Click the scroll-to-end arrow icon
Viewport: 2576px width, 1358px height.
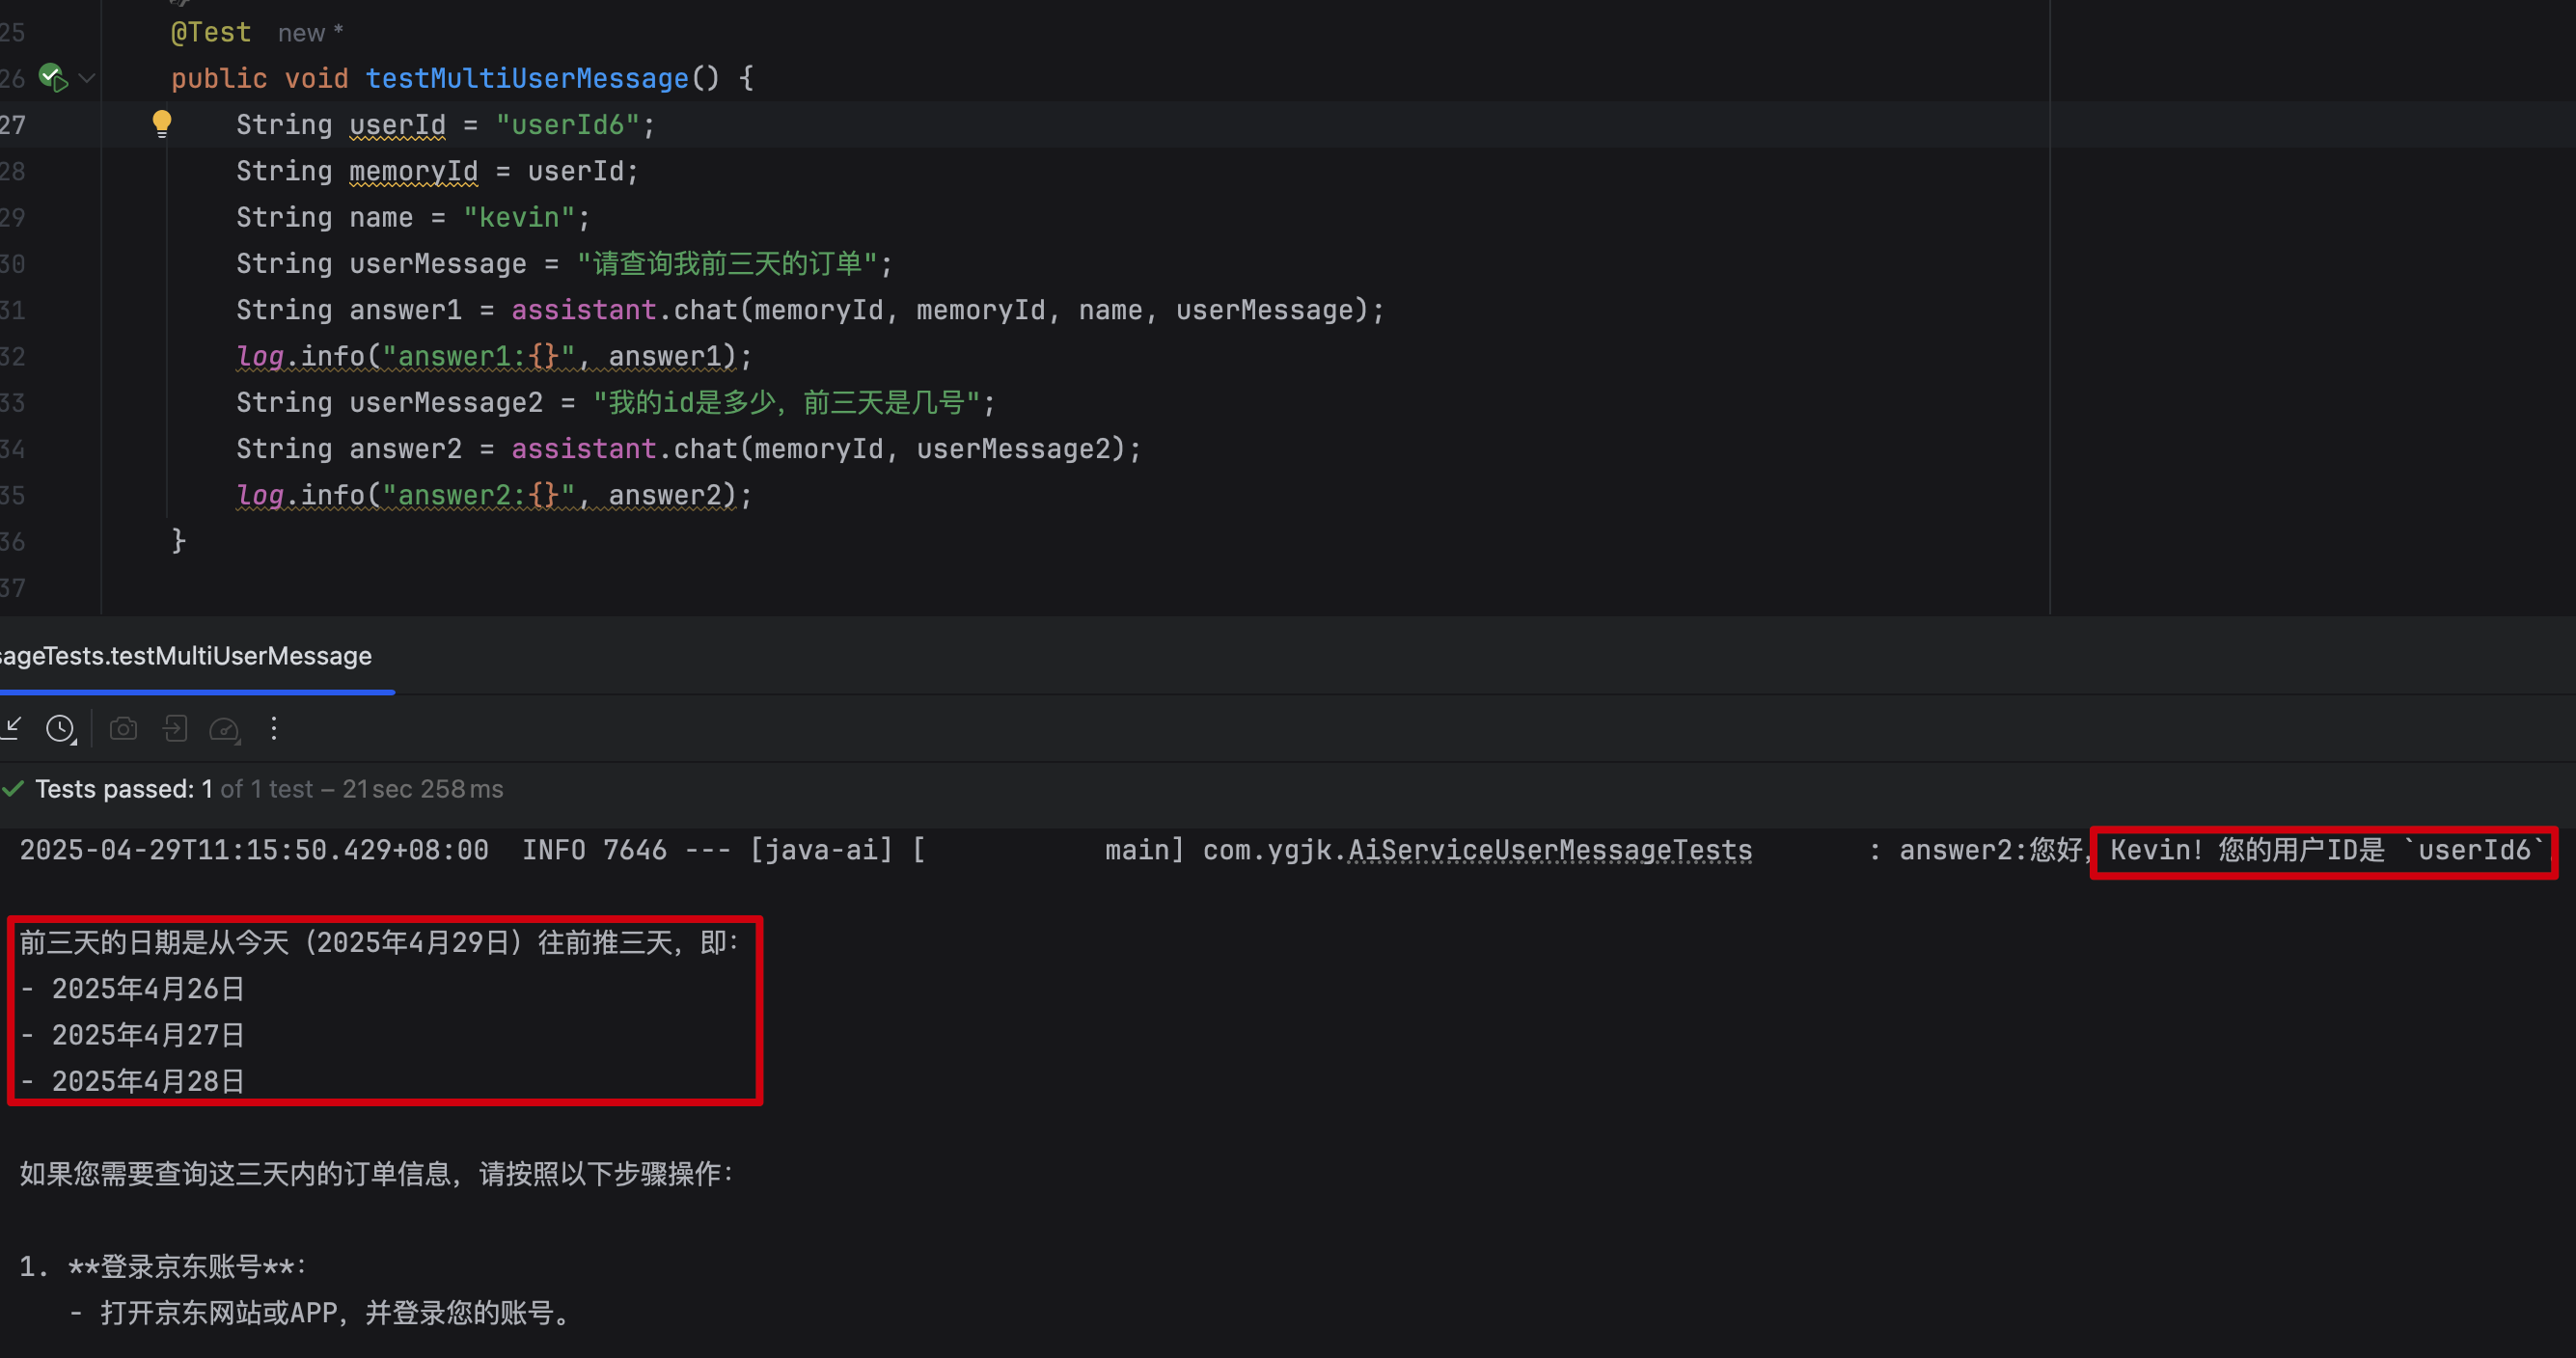pyautogui.click(x=12, y=729)
